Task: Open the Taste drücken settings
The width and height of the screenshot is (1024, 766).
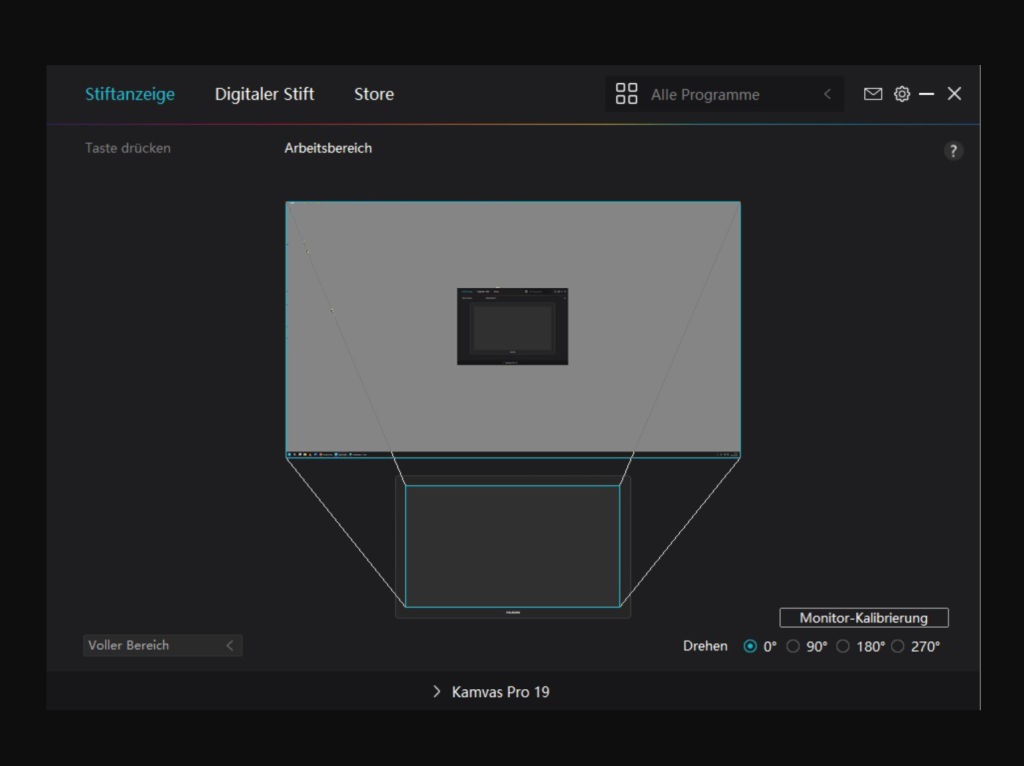Action: point(127,147)
